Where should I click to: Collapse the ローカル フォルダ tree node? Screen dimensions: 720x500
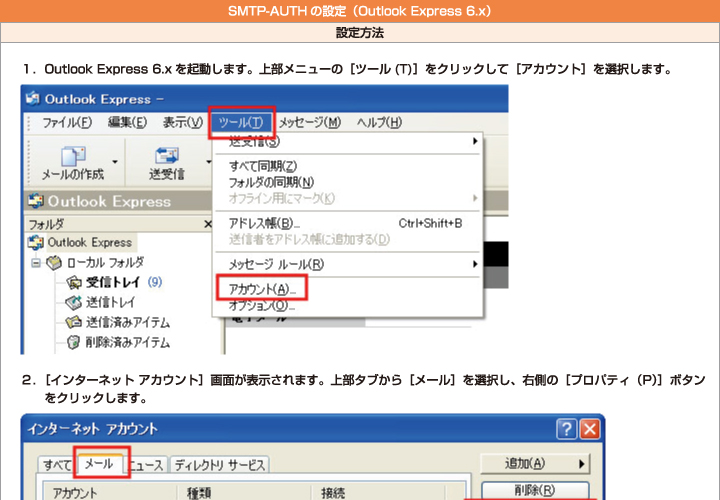click(36, 263)
